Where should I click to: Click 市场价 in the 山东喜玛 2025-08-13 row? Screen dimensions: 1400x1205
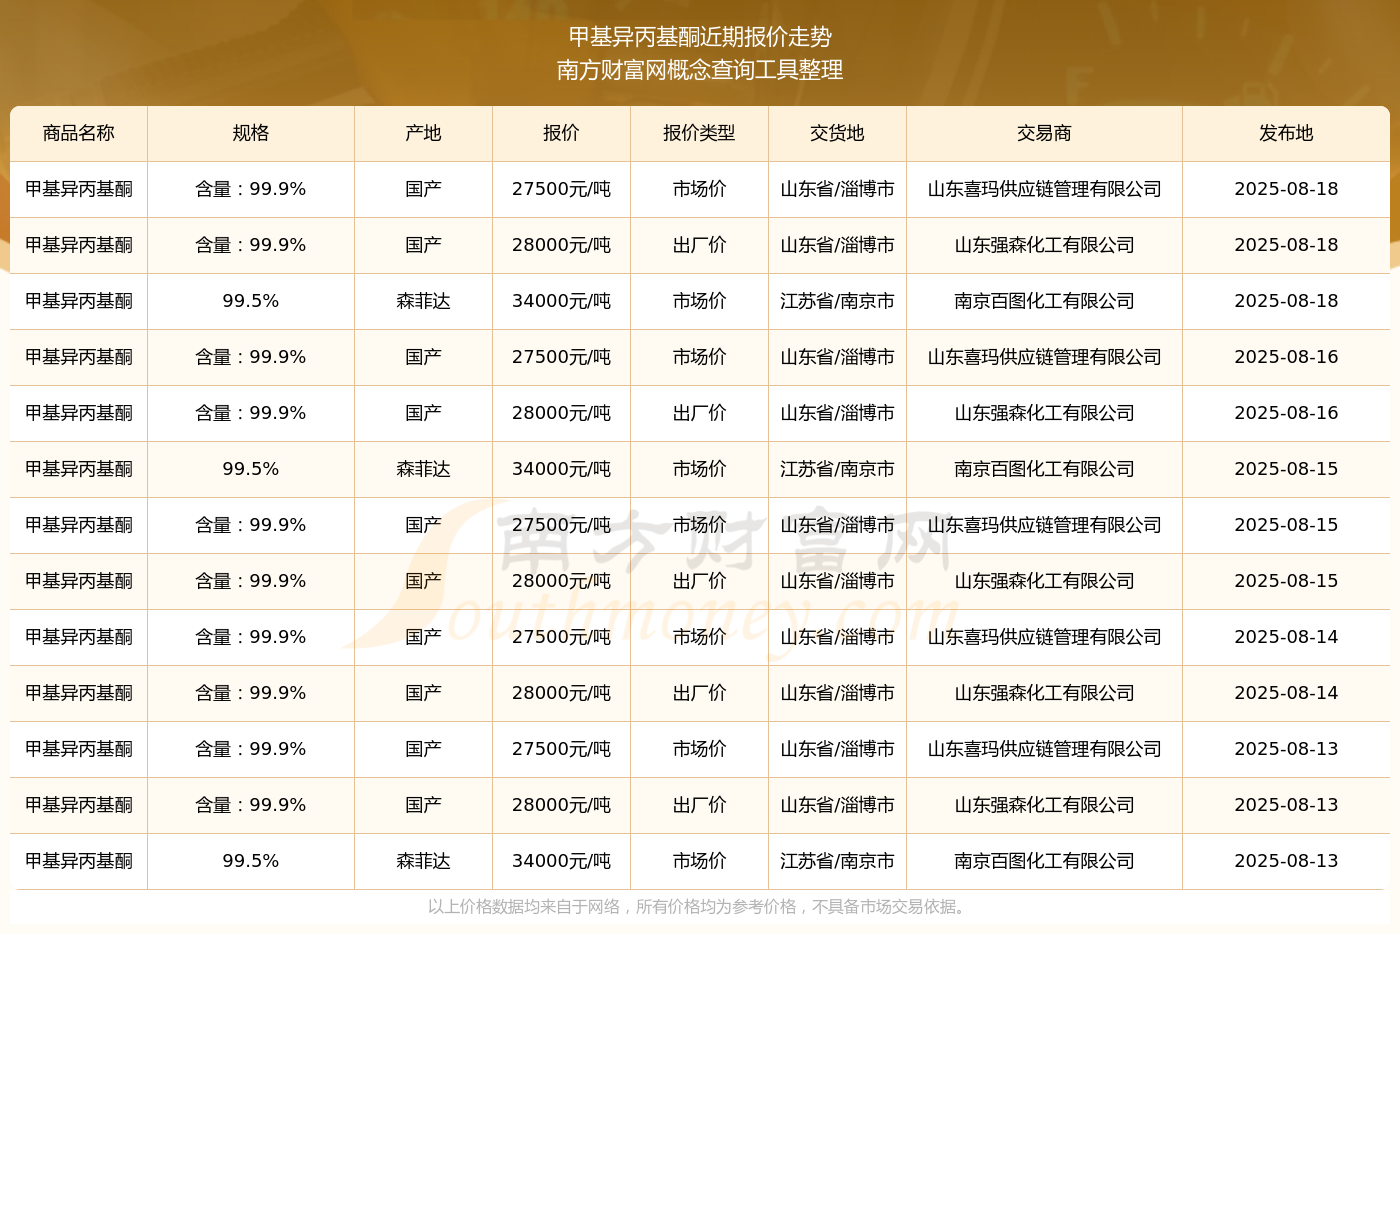click(699, 749)
